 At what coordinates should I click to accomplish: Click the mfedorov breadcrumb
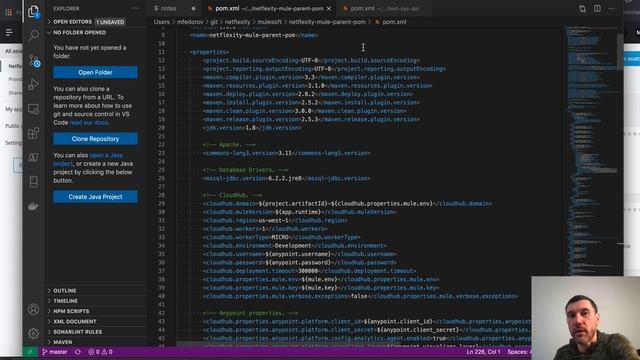click(190, 22)
